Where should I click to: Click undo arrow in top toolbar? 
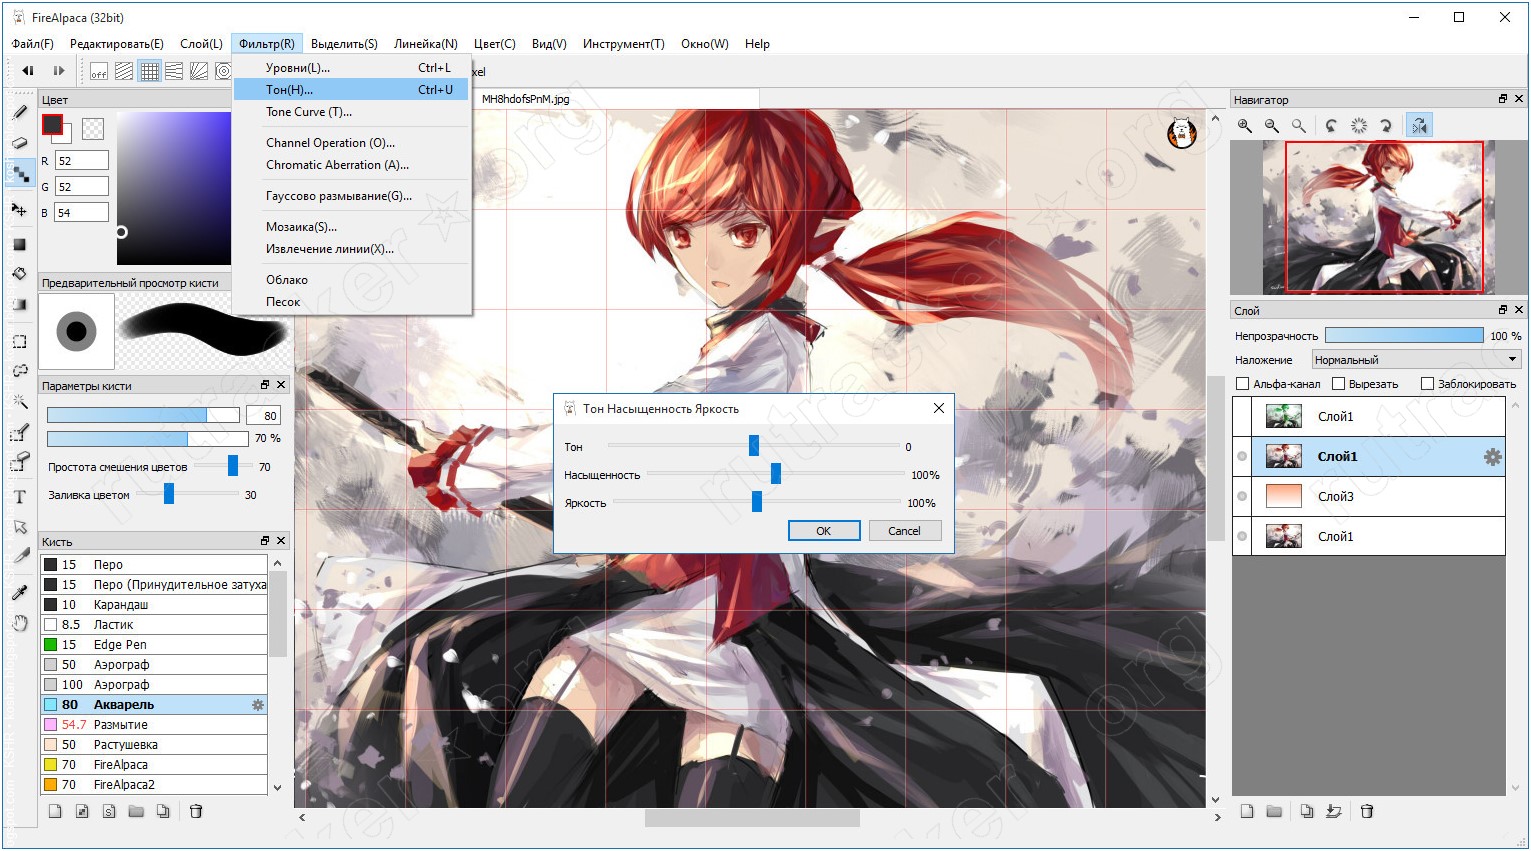pyautogui.click(x=28, y=71)
